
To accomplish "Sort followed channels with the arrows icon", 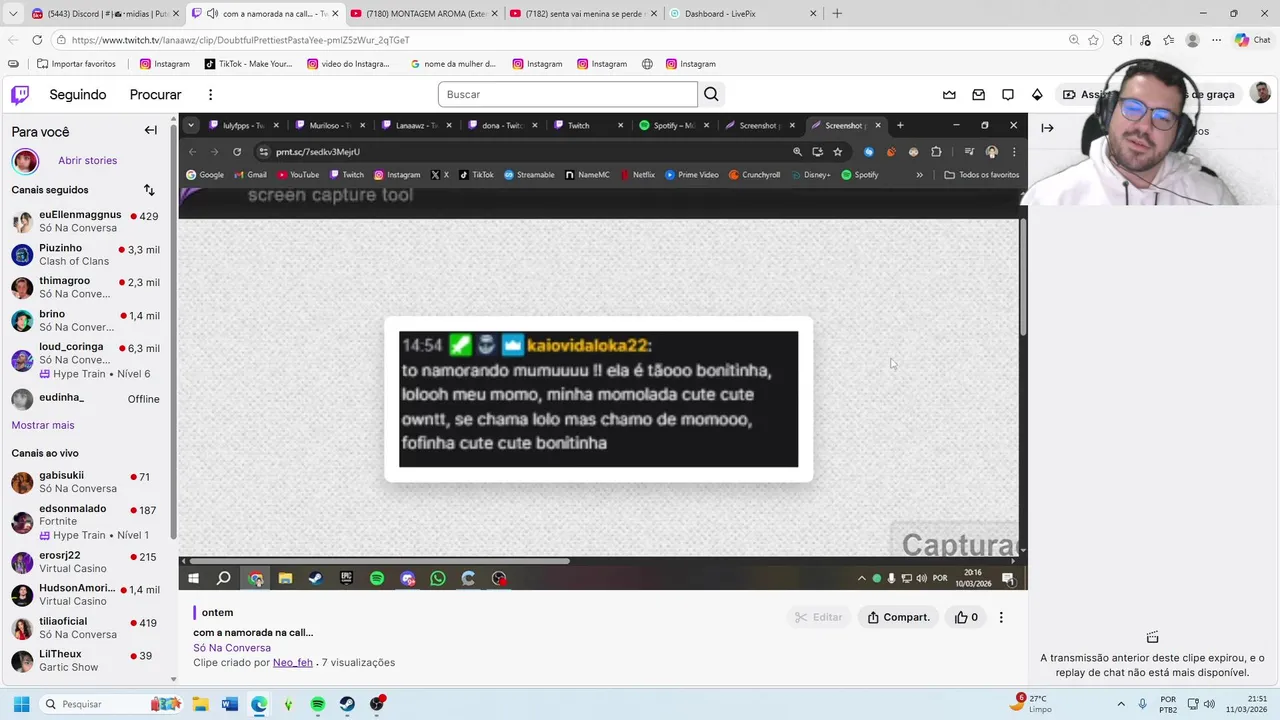I will coord(149,190).
